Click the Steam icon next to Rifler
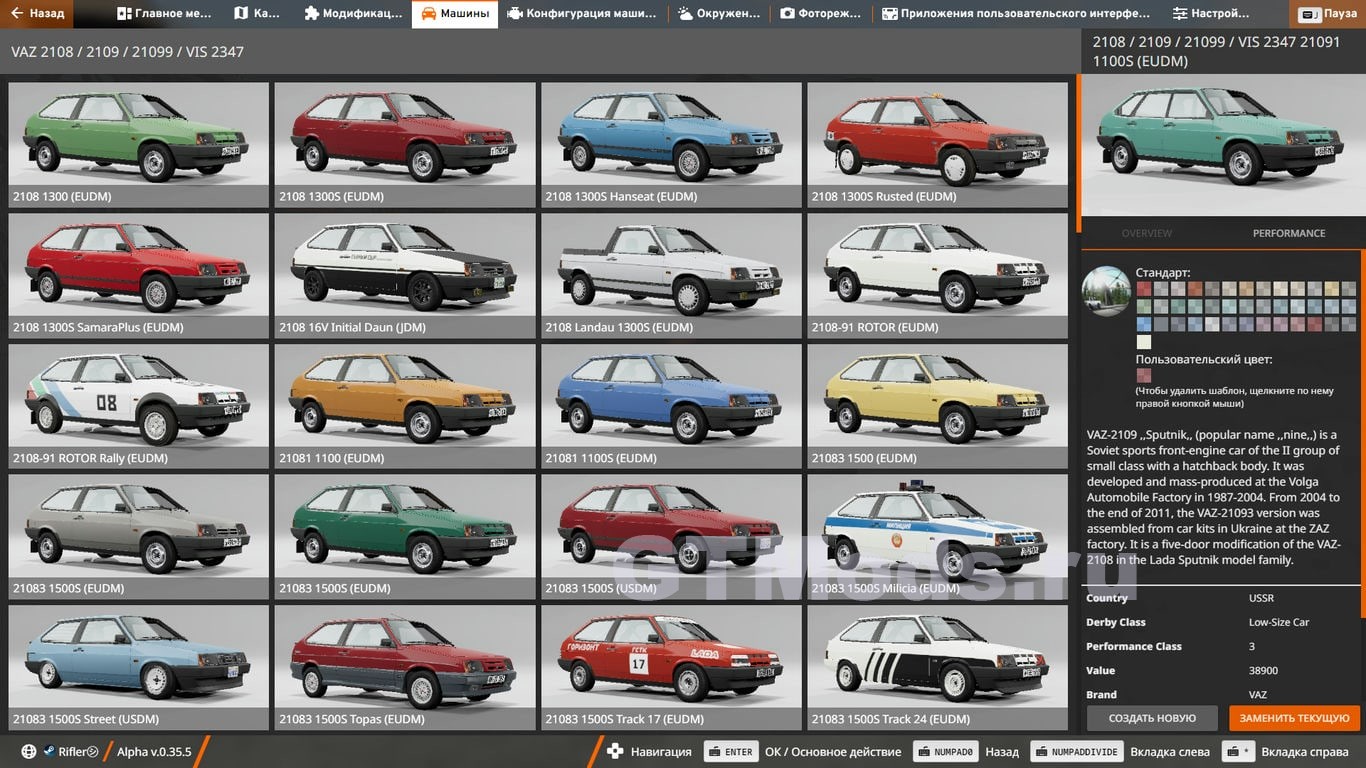Image resolution: width=1366 pixels, height=768 pixels. coord(48,752)
